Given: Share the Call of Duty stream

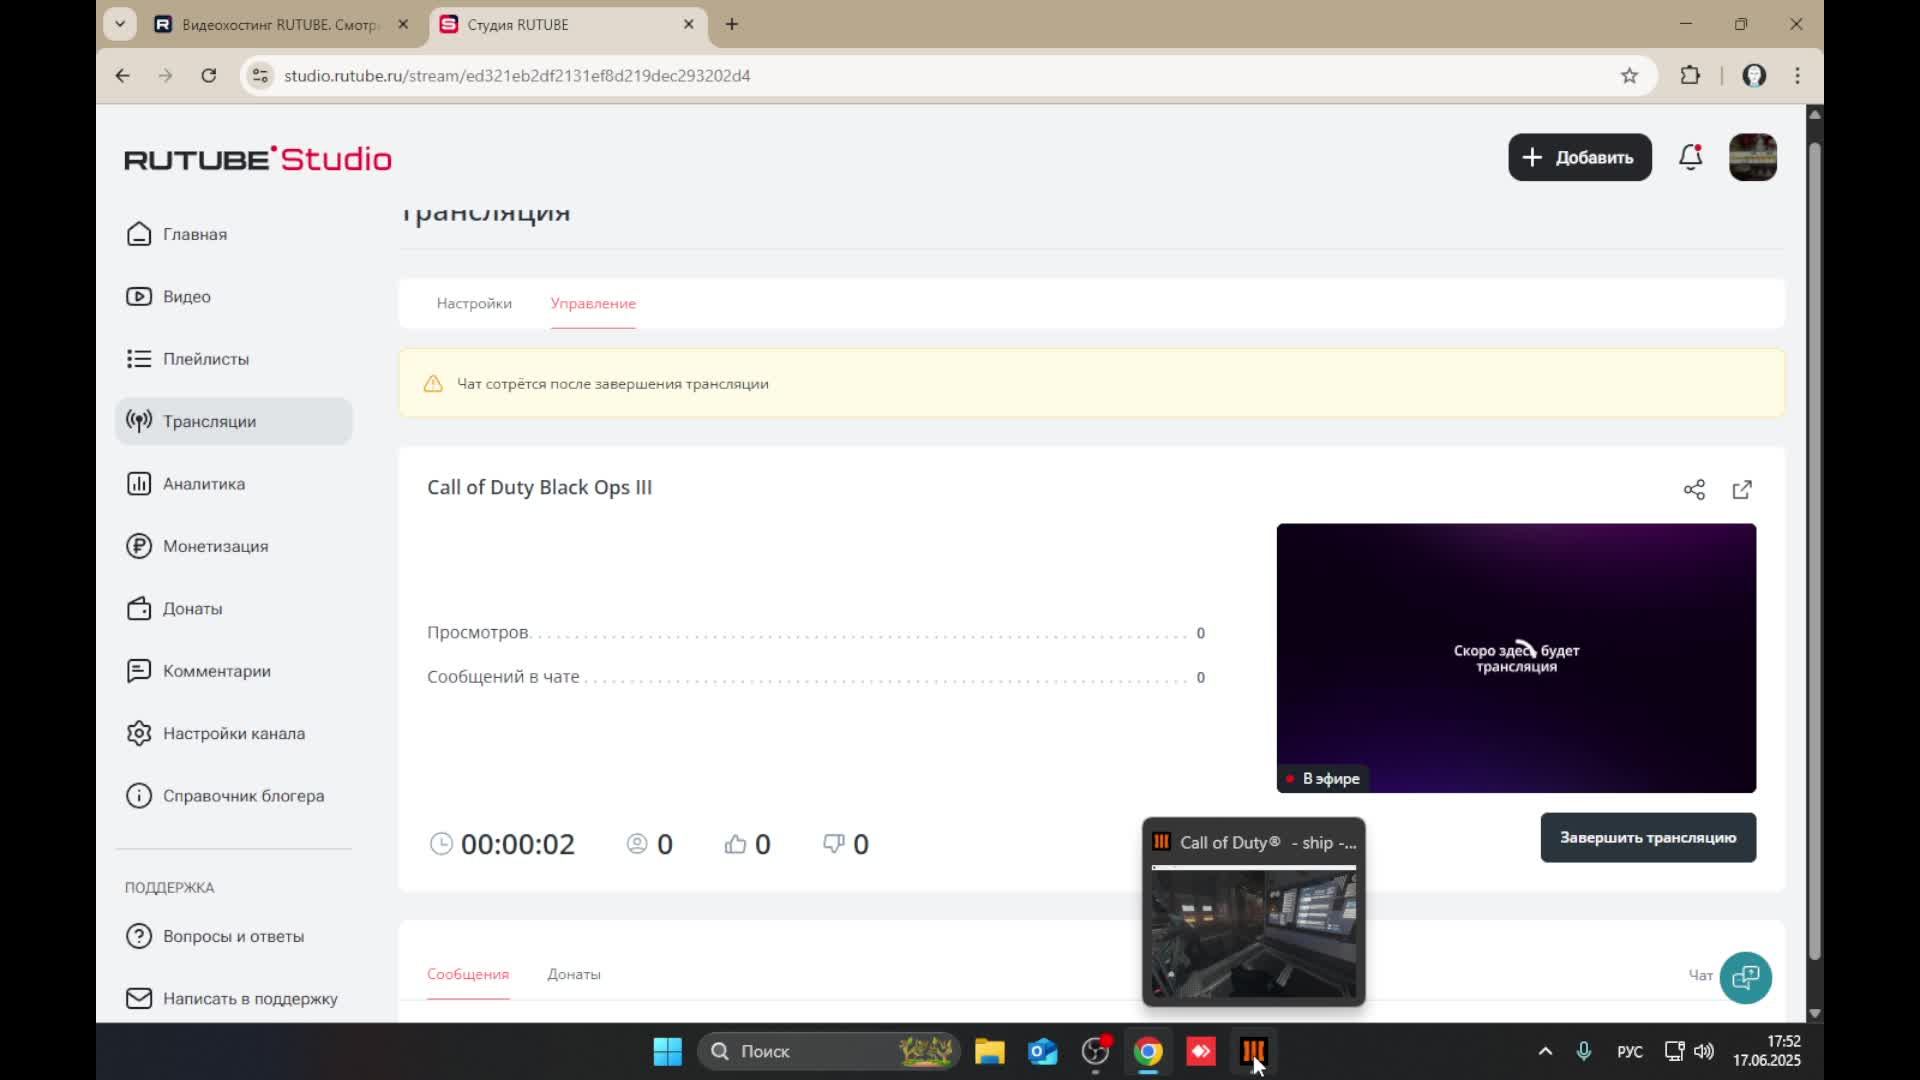Looking at the screenshot, I should point(1694,489).
